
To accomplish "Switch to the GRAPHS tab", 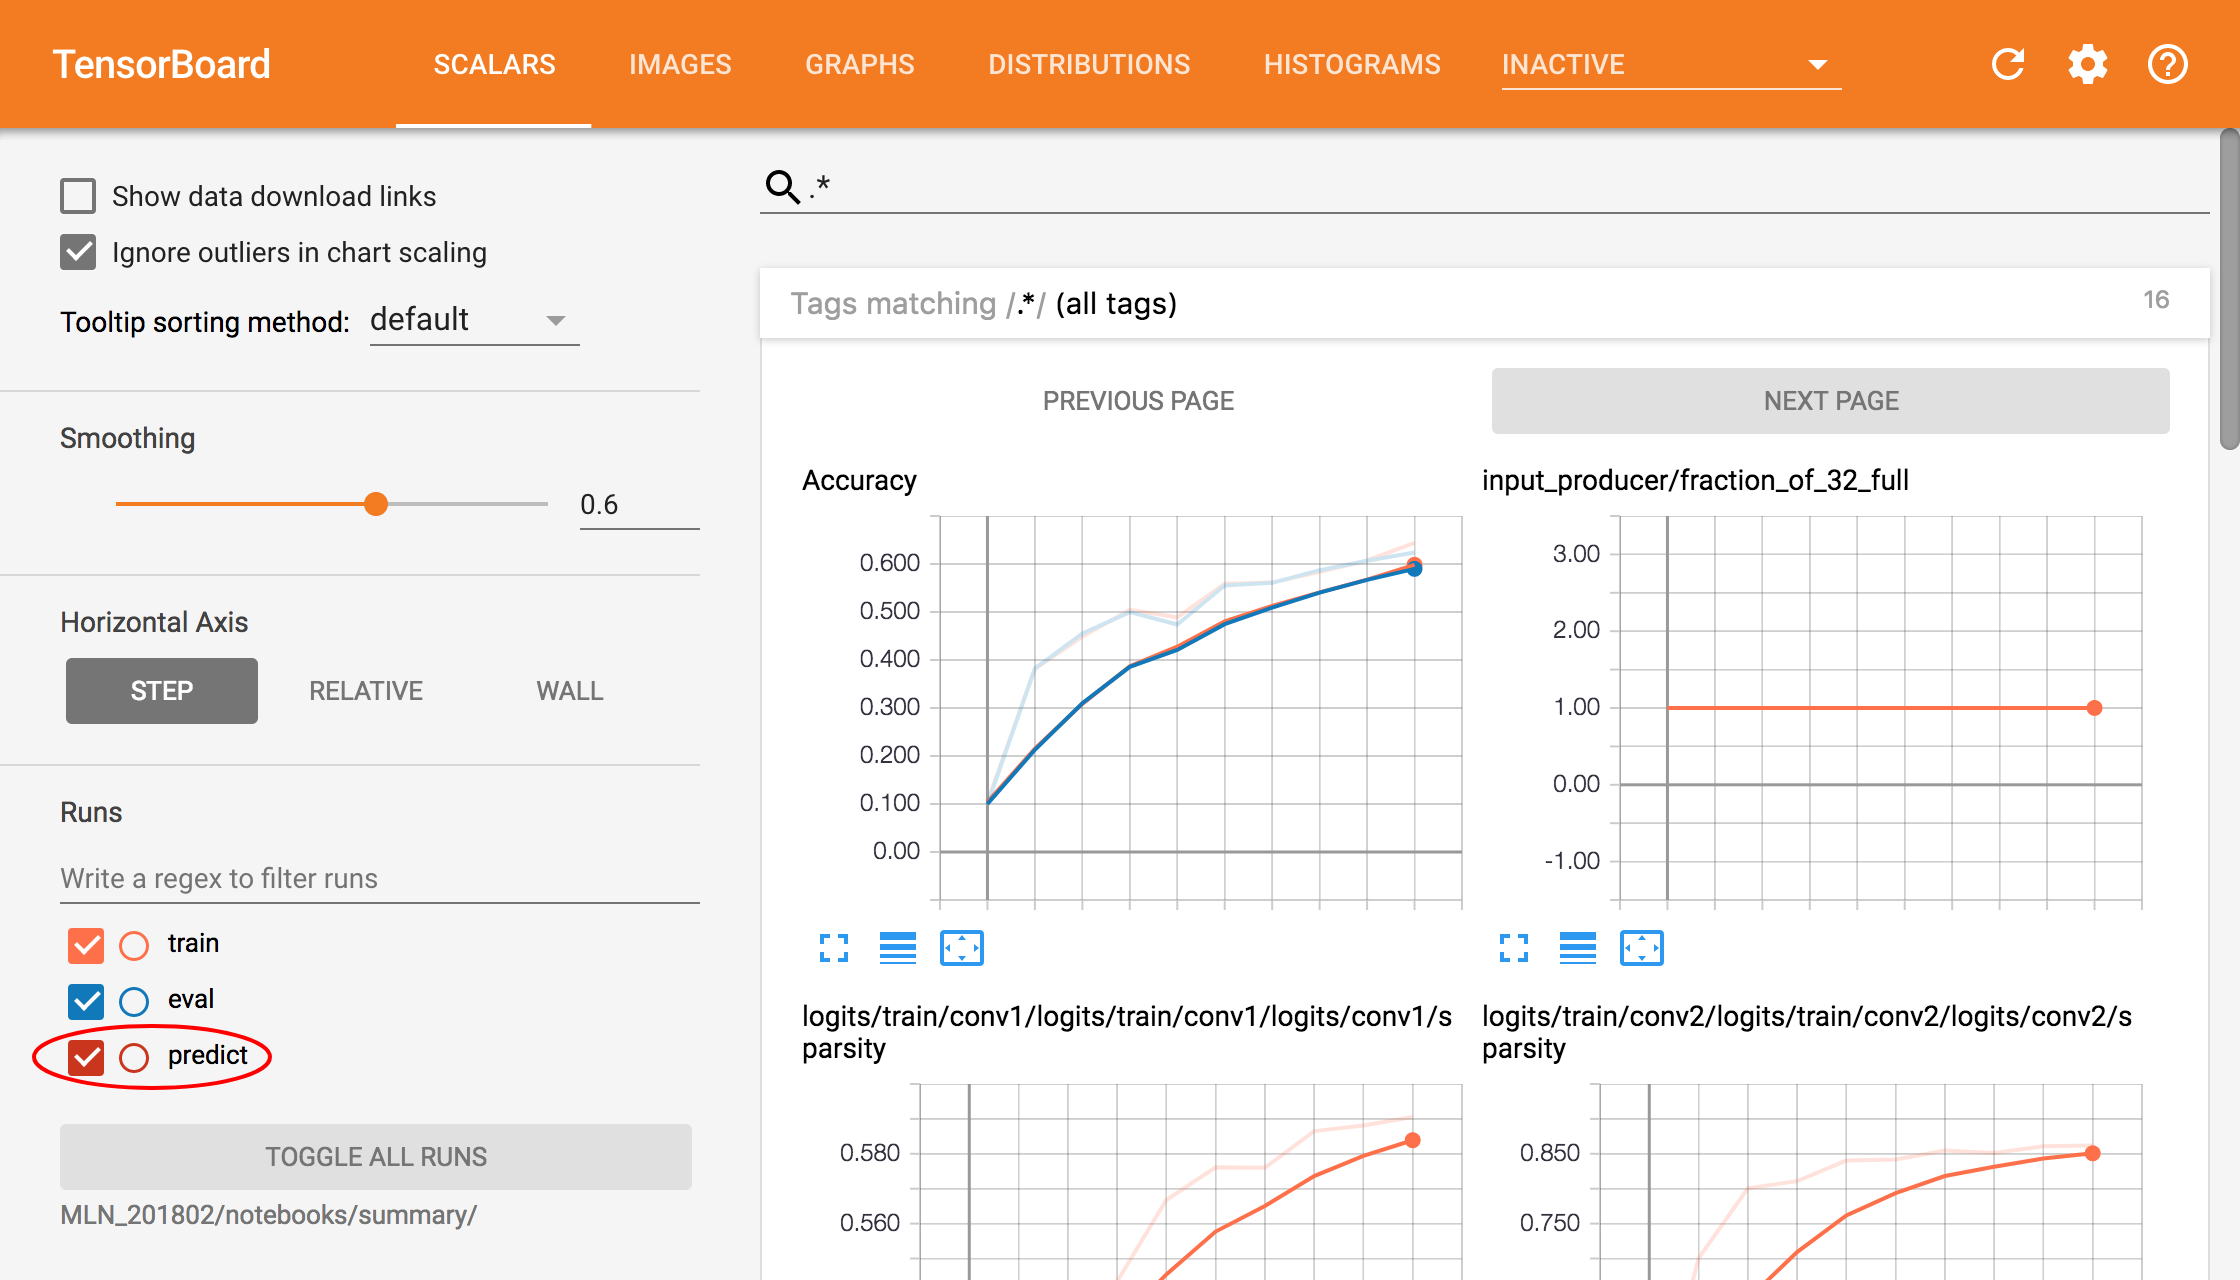I will pyautogui.click(x=859, y=65).
